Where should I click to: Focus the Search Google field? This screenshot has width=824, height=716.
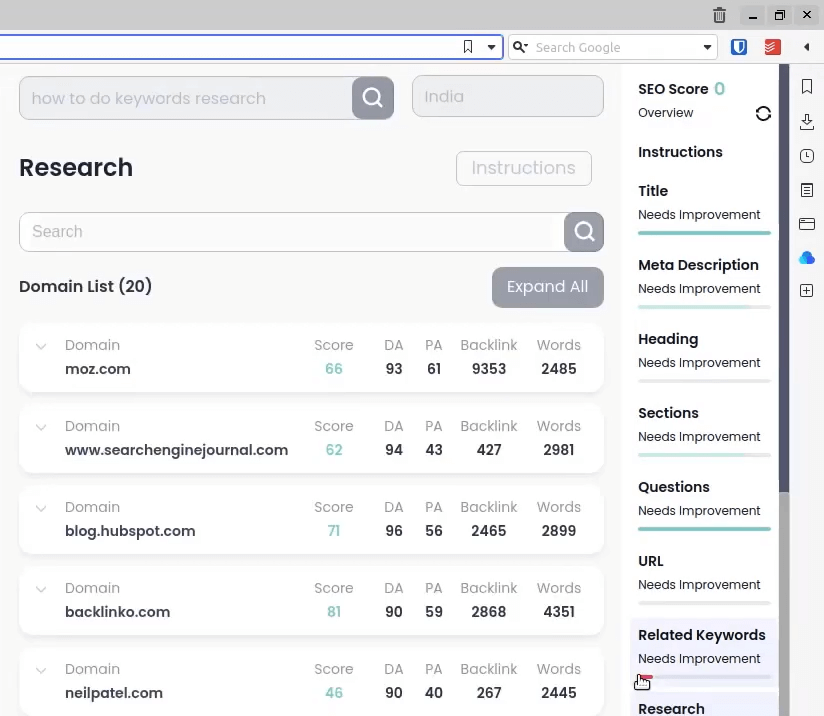coord(615,47)
